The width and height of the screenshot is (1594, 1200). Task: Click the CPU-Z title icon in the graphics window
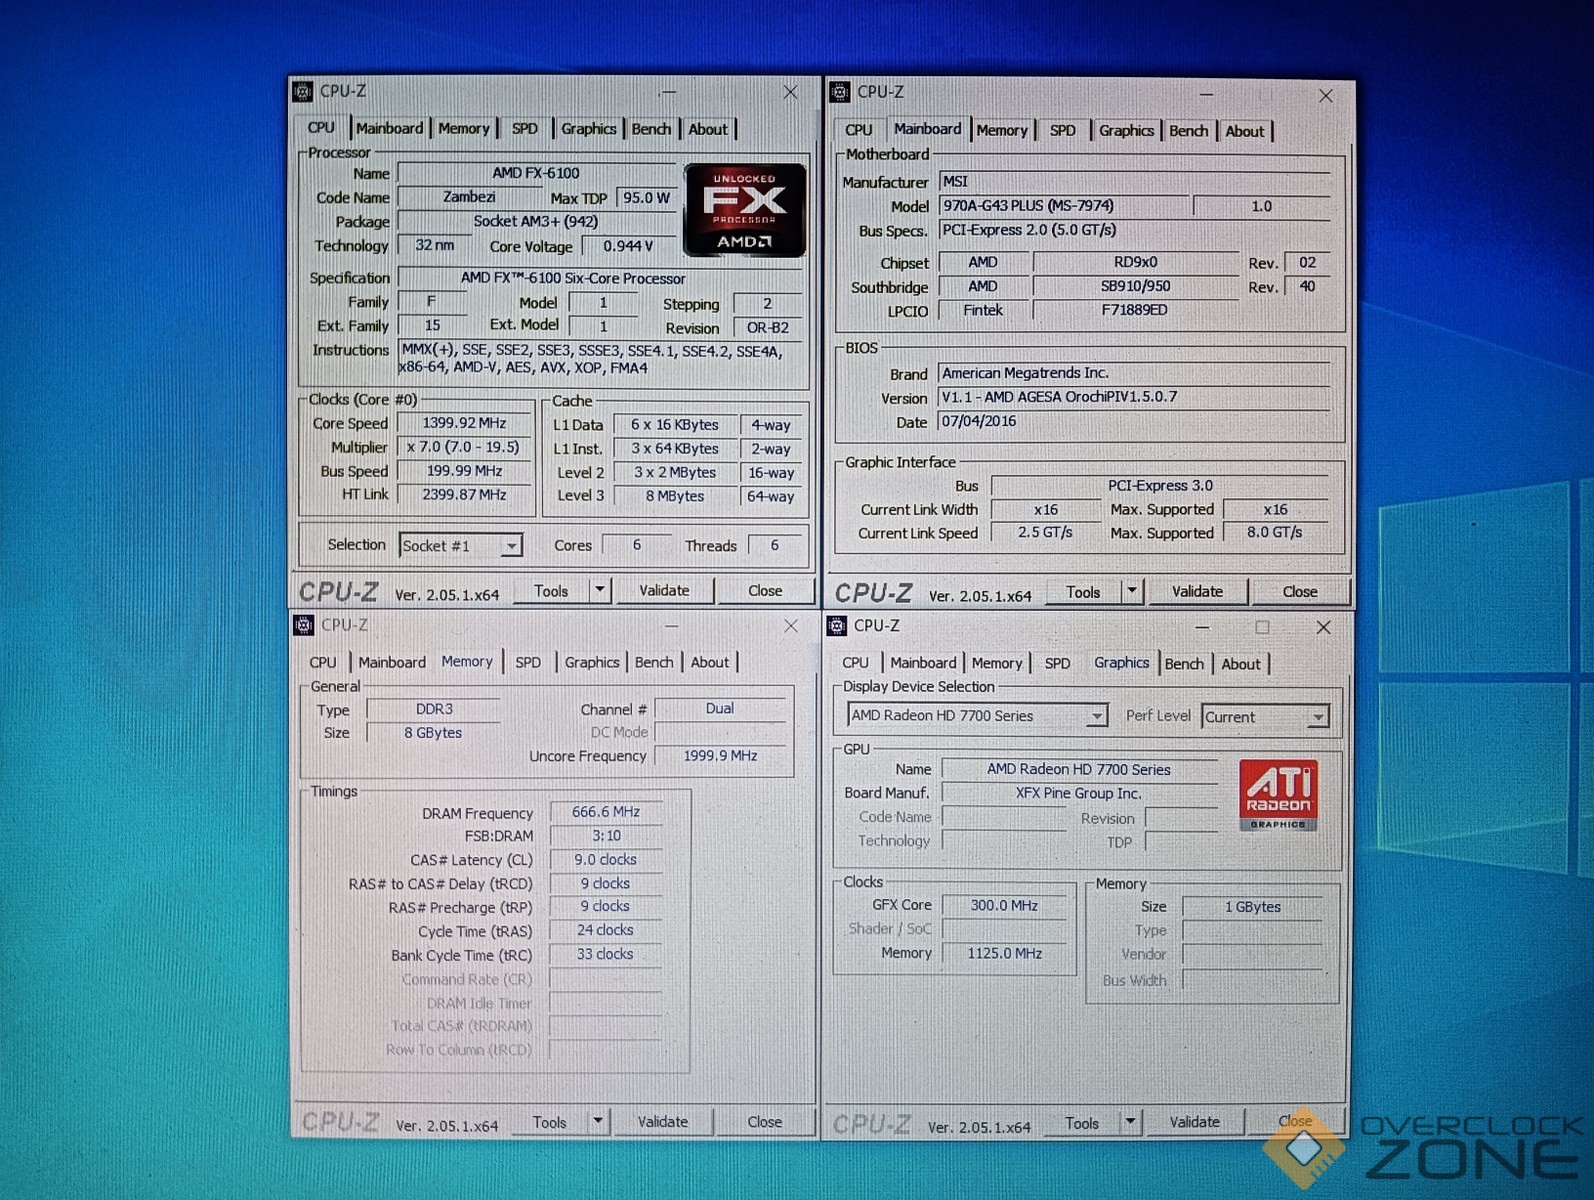837,626
